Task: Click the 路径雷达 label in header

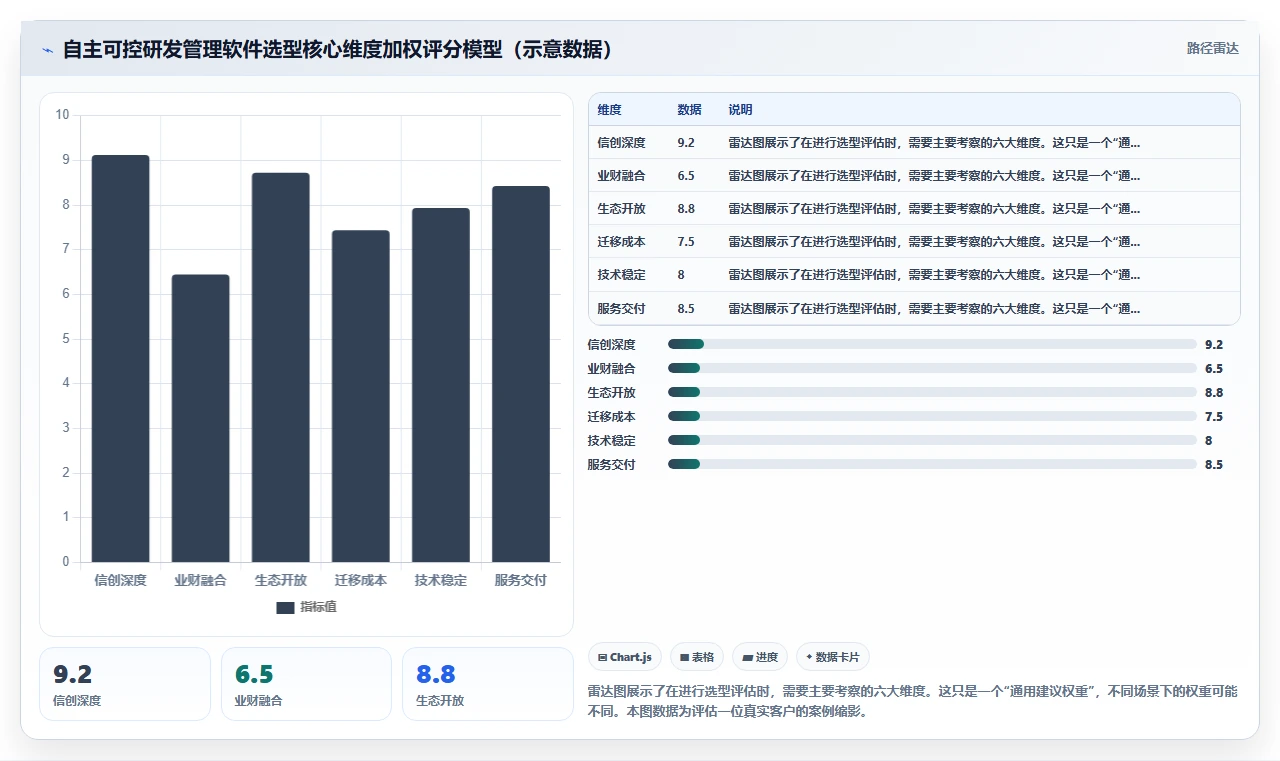Action: 1212,48
